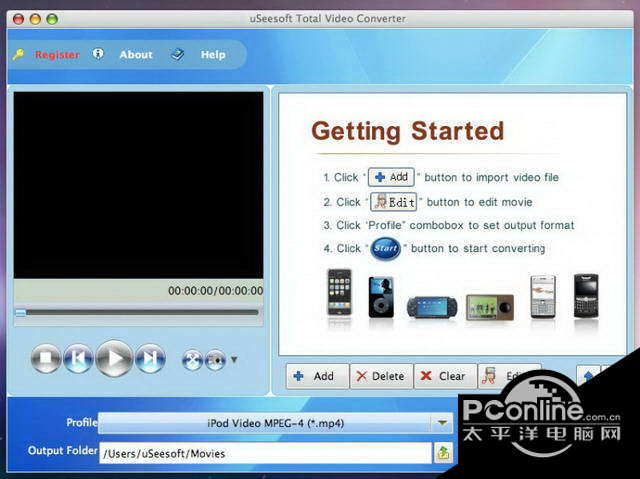
Task: Click the Clear button
Action: (x=445, y=376)
